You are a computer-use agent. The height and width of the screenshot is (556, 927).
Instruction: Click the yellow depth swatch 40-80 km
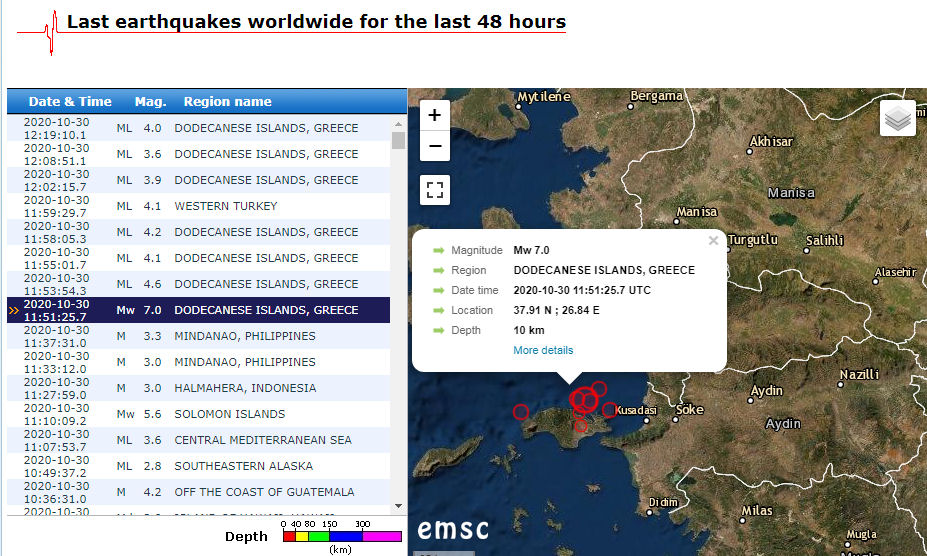302,536
